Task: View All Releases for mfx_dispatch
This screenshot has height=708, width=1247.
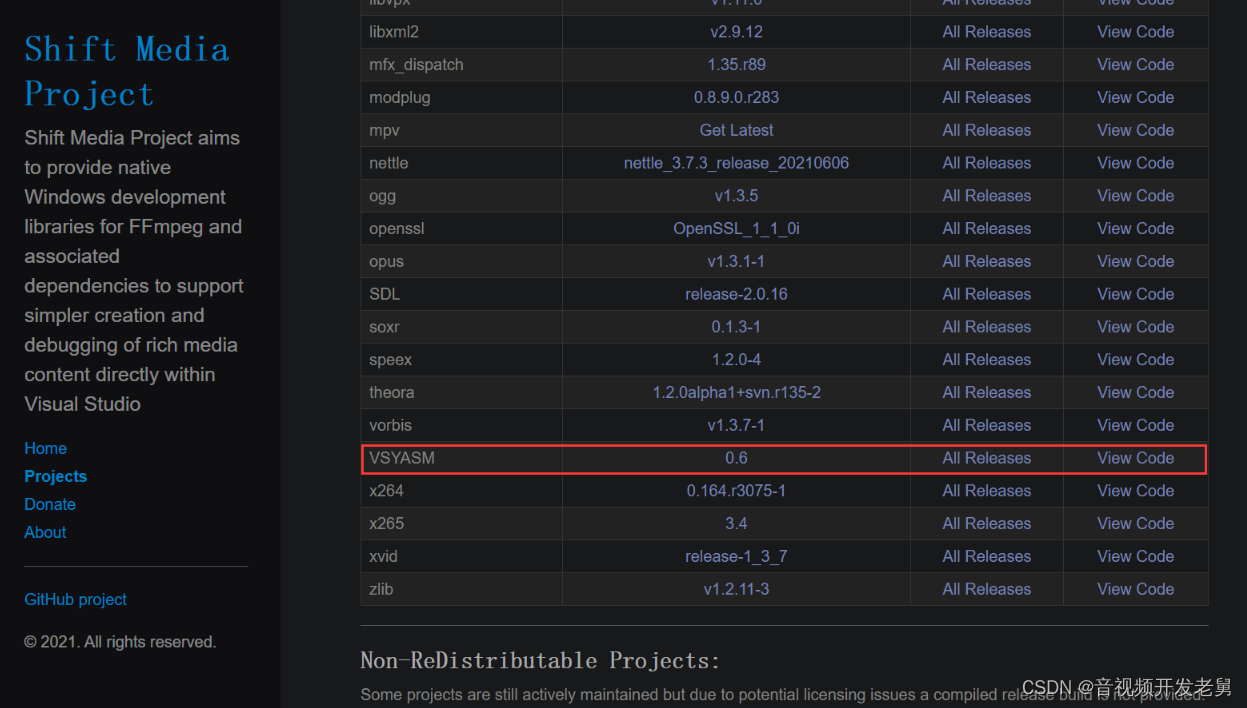Action: point(987,65)
